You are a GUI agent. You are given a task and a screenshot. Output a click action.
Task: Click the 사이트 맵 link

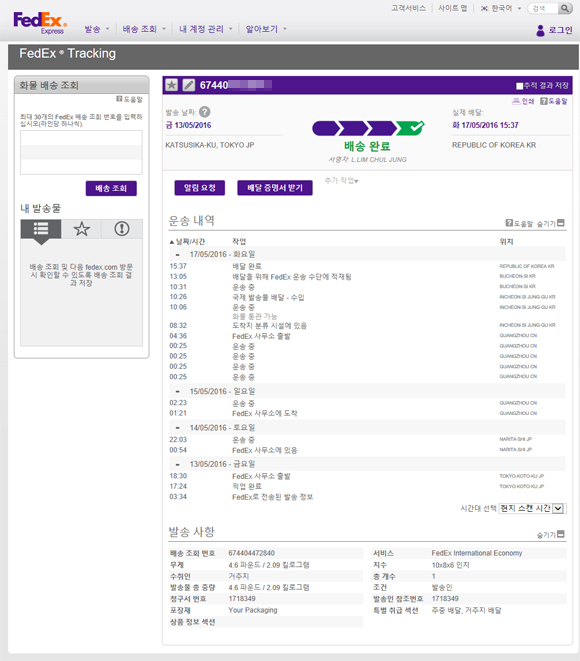click(453, 8)
